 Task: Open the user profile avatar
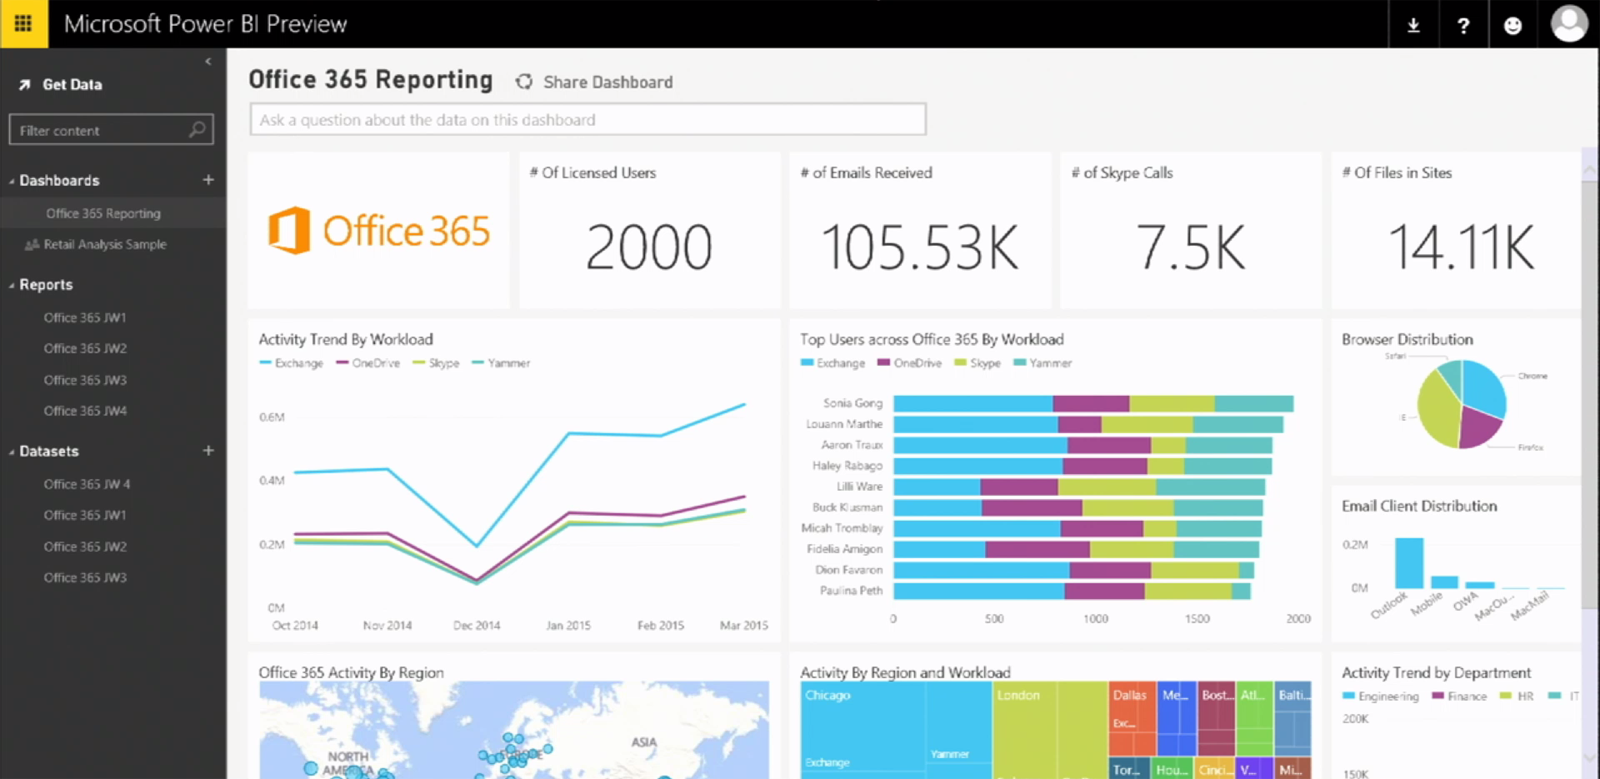pyautogui.click(x=1568, y=24)
